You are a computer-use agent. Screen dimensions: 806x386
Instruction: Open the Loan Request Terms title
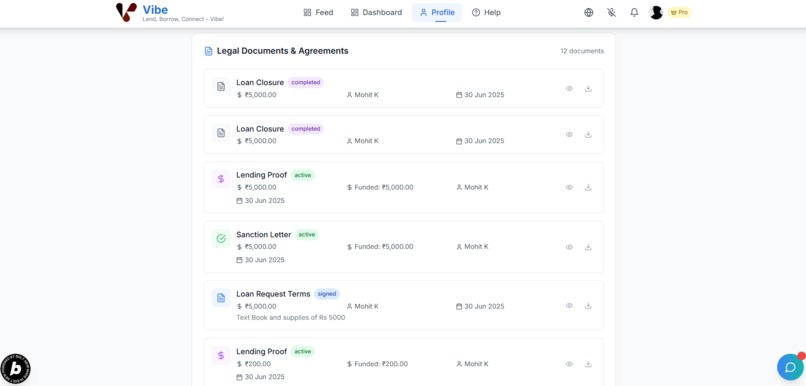click(x=273, y=294)
